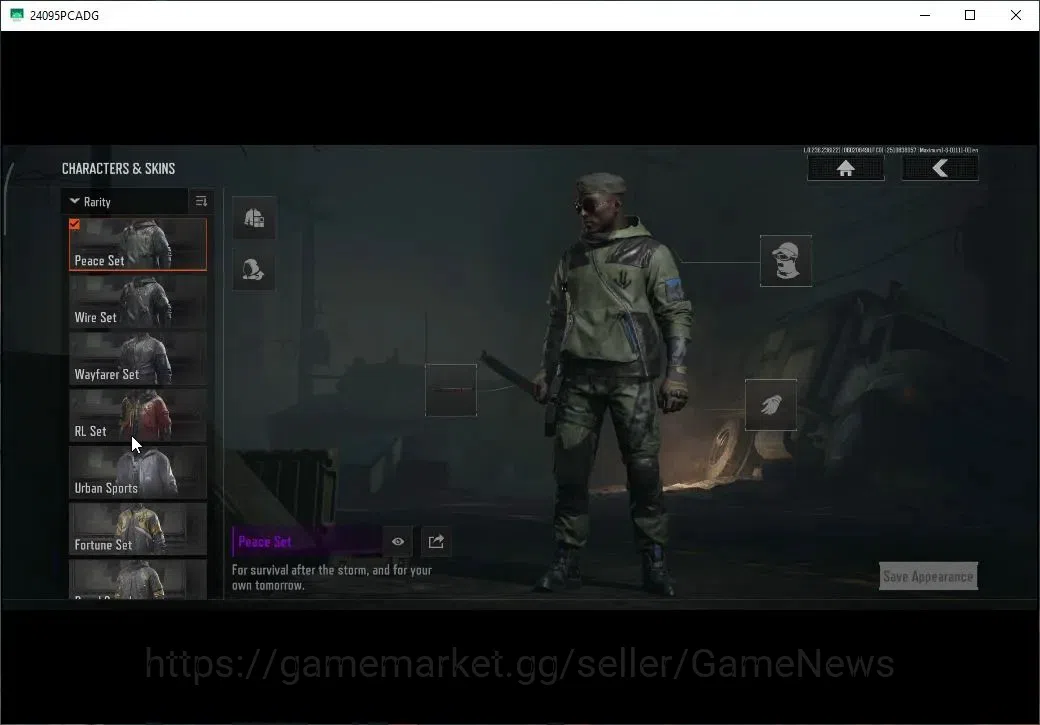
Task: Click the CHARACTERS & SKINS heading
Action: pos(119,168)
